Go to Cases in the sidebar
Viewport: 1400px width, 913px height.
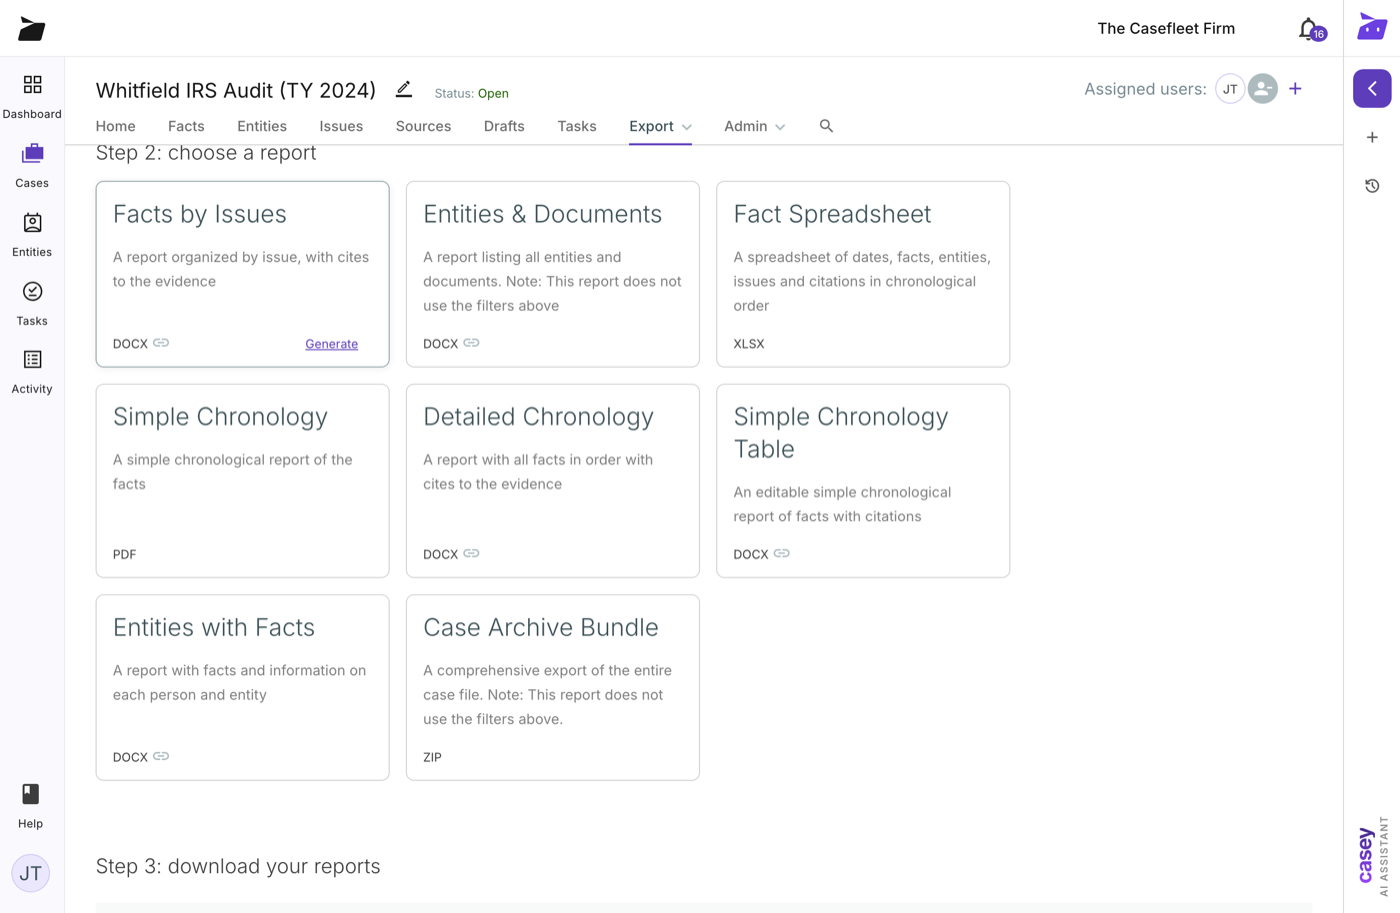click(x=32, y=165)
